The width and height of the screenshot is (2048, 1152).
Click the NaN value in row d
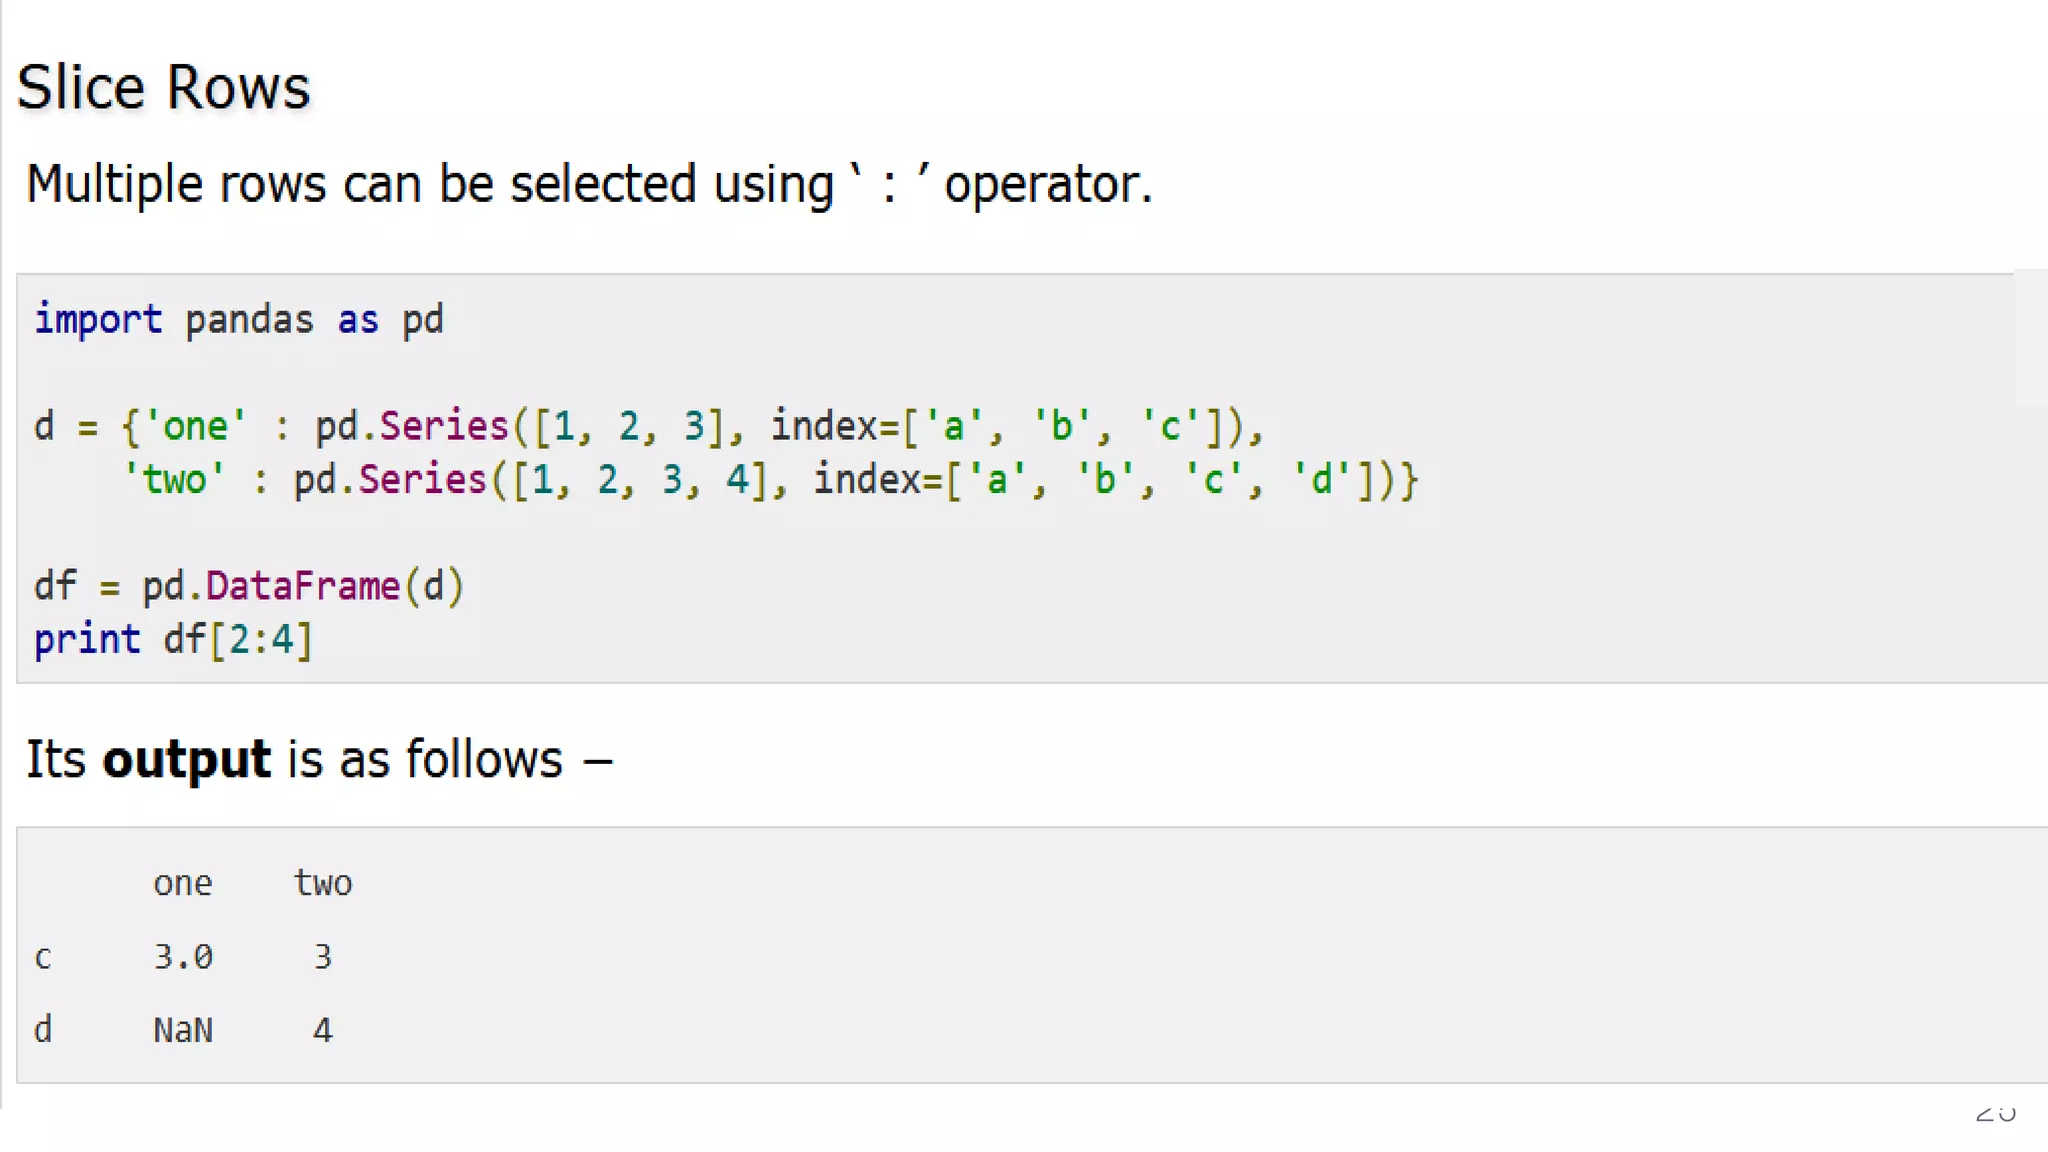182,1030
